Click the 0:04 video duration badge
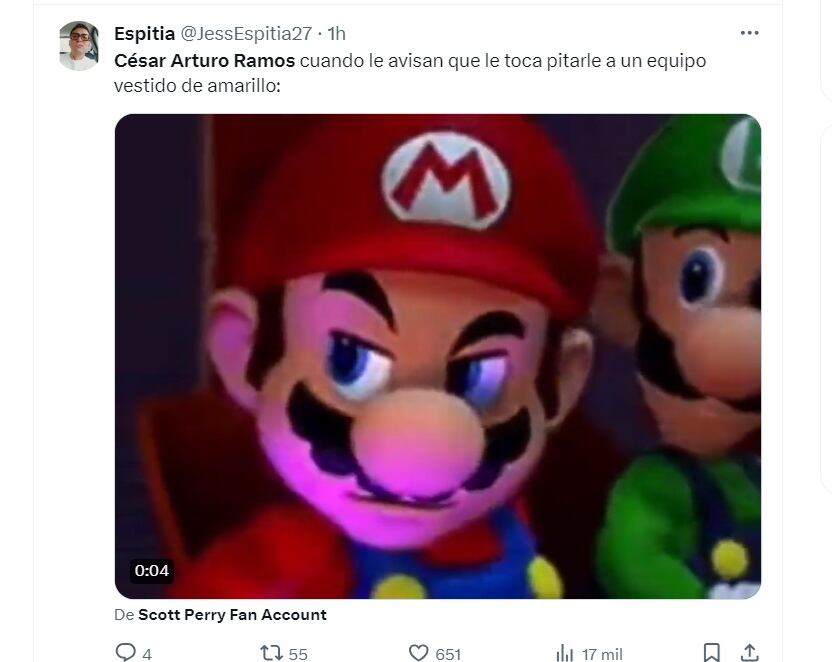The width and height of the screenshot is (832, 662). (152, 571)
